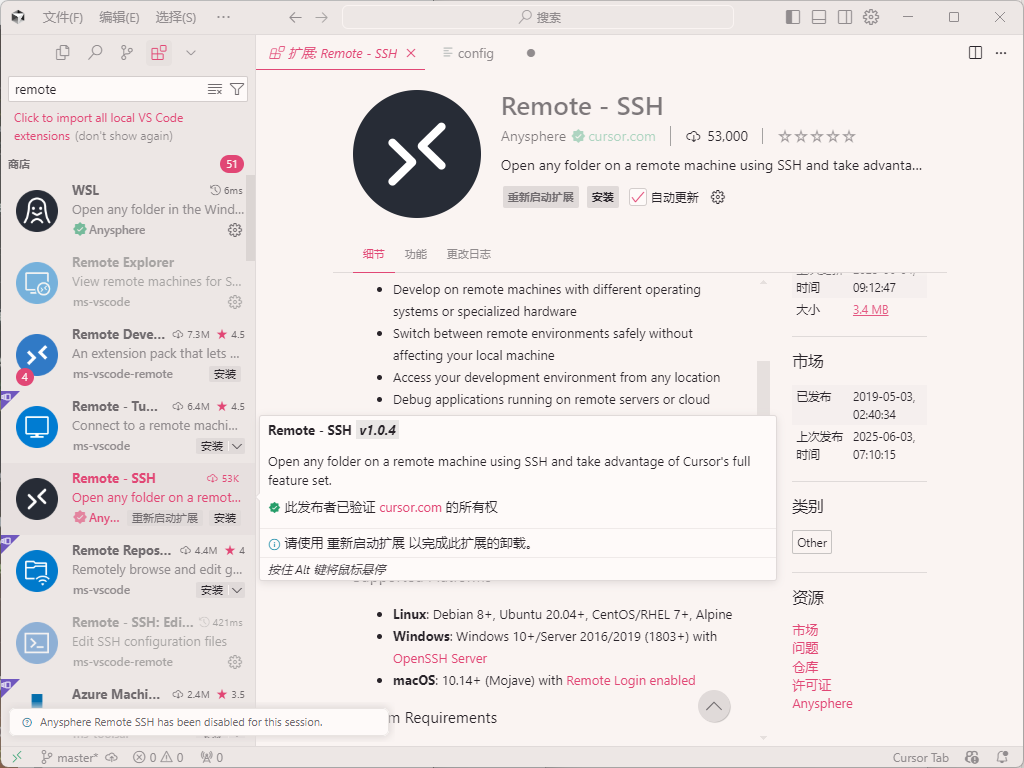Click to import all local VS Code extensions
The height and width of the screenshot is (768, 1024).
[x=99, y=127]
